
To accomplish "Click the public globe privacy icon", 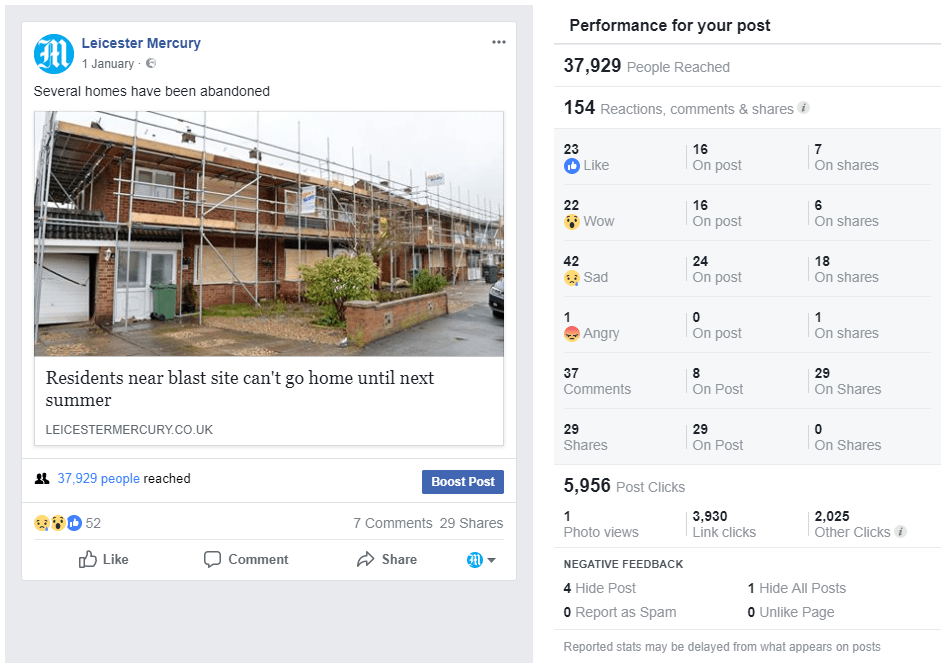I will coord(151,64).
